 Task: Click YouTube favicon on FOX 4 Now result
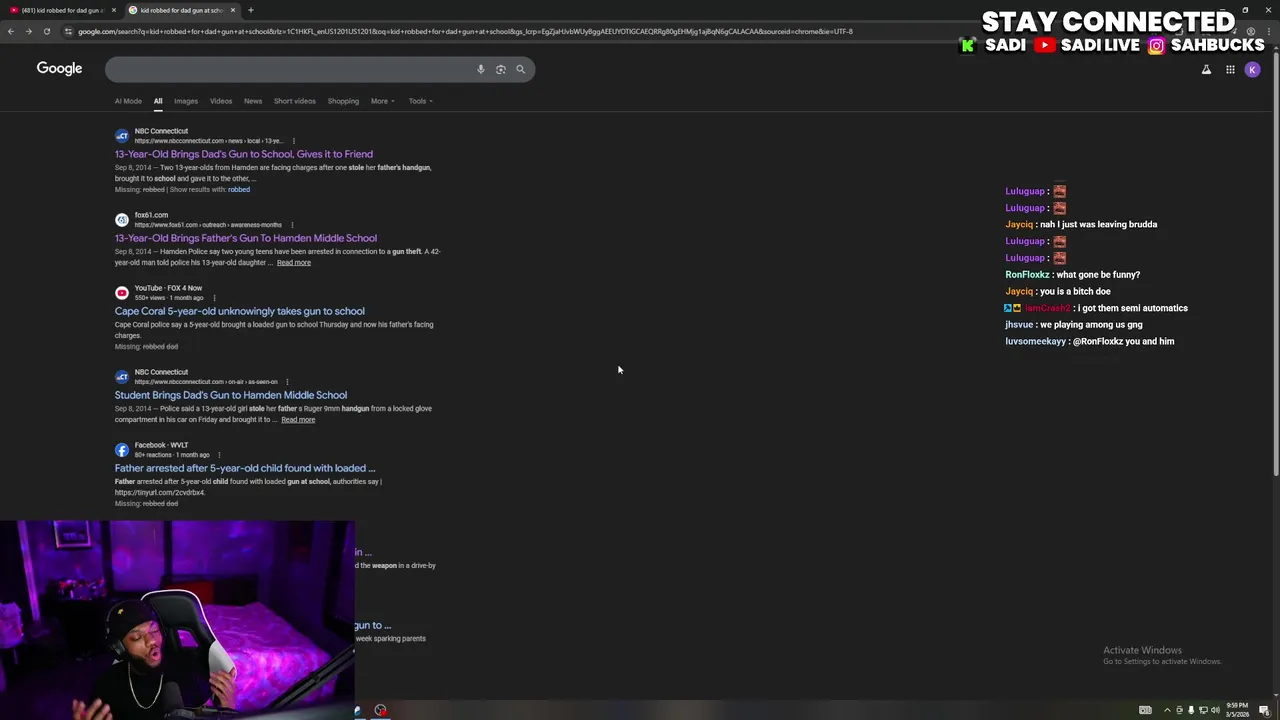pyautogui.click(x=122, y=293)
